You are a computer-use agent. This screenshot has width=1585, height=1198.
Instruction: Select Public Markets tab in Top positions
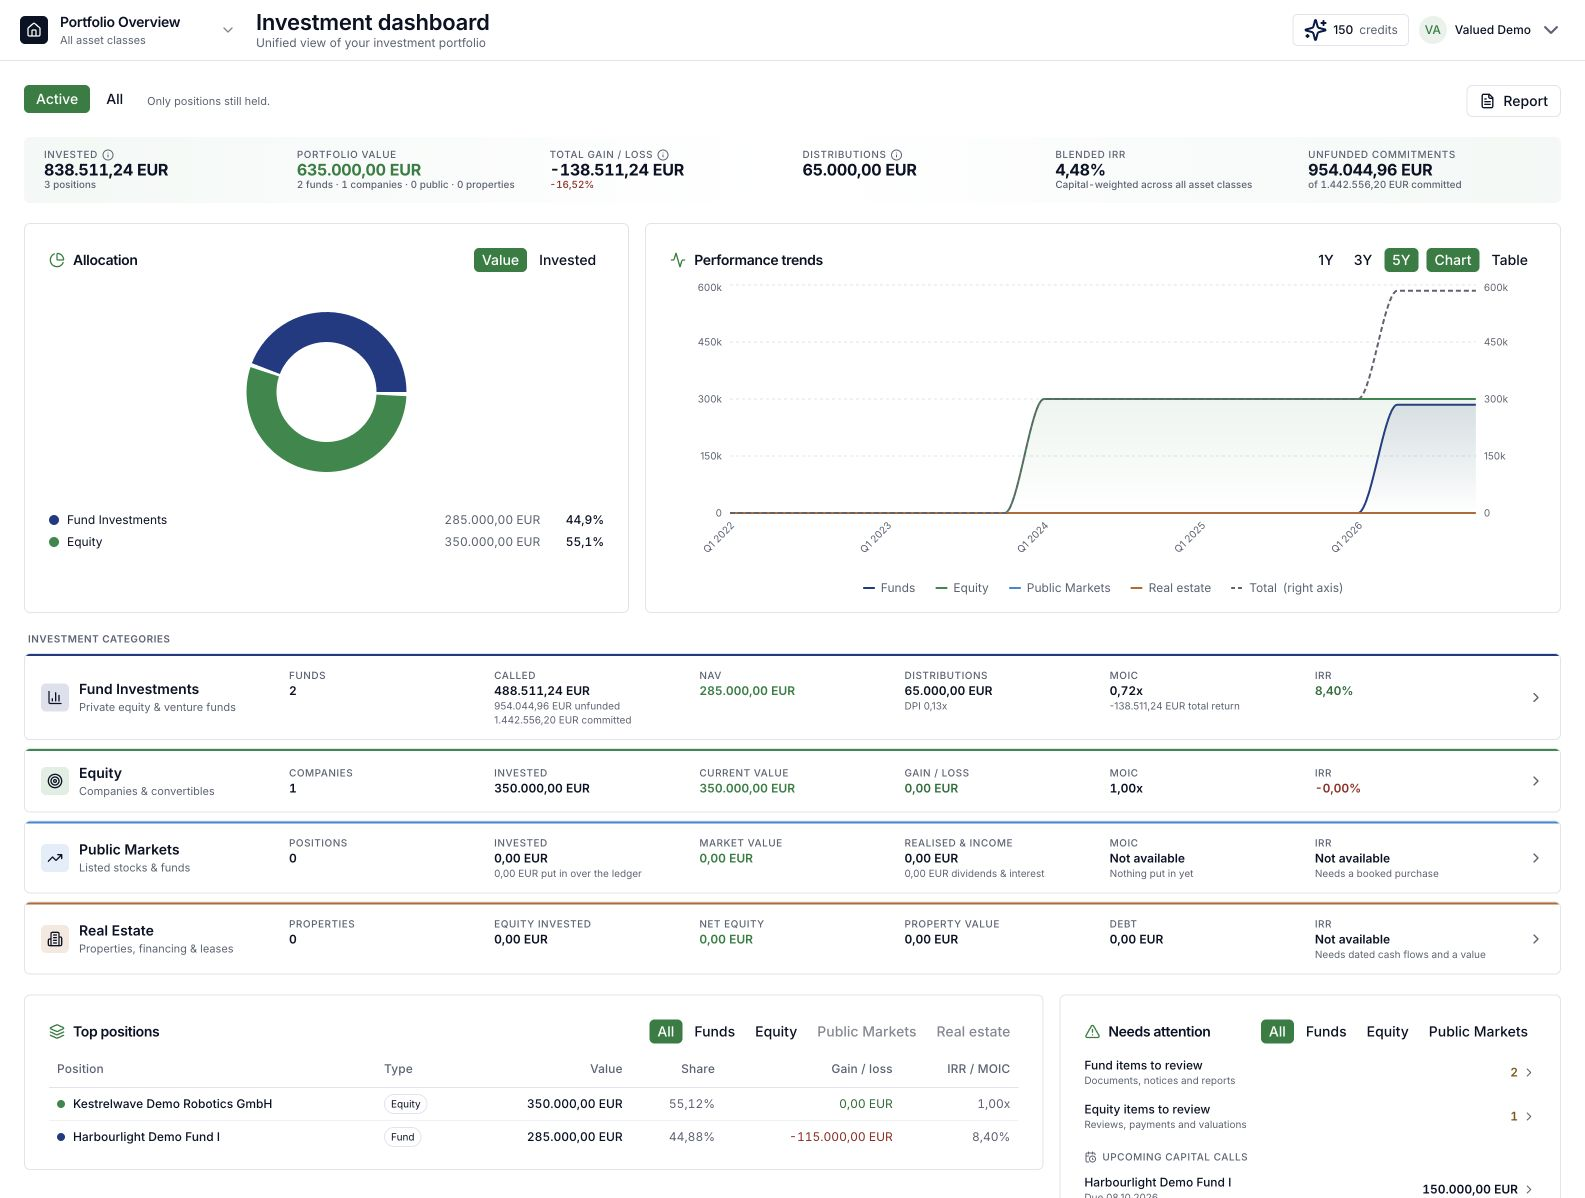tap(866, 1032)
